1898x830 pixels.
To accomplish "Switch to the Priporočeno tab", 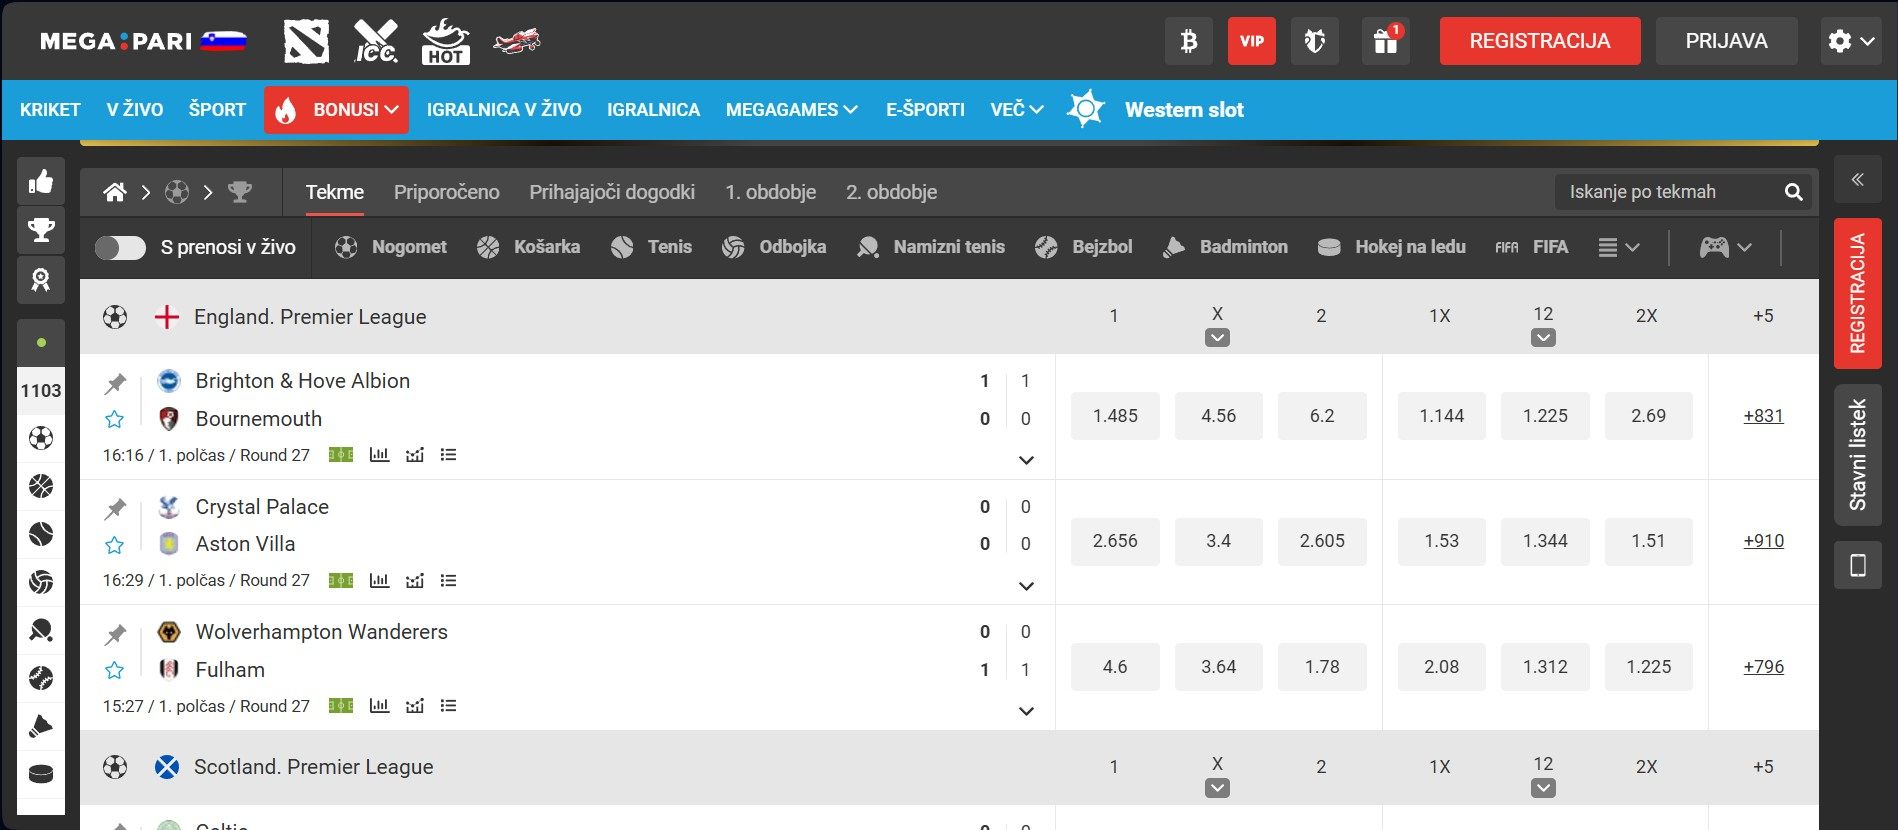I will point(446,192).
